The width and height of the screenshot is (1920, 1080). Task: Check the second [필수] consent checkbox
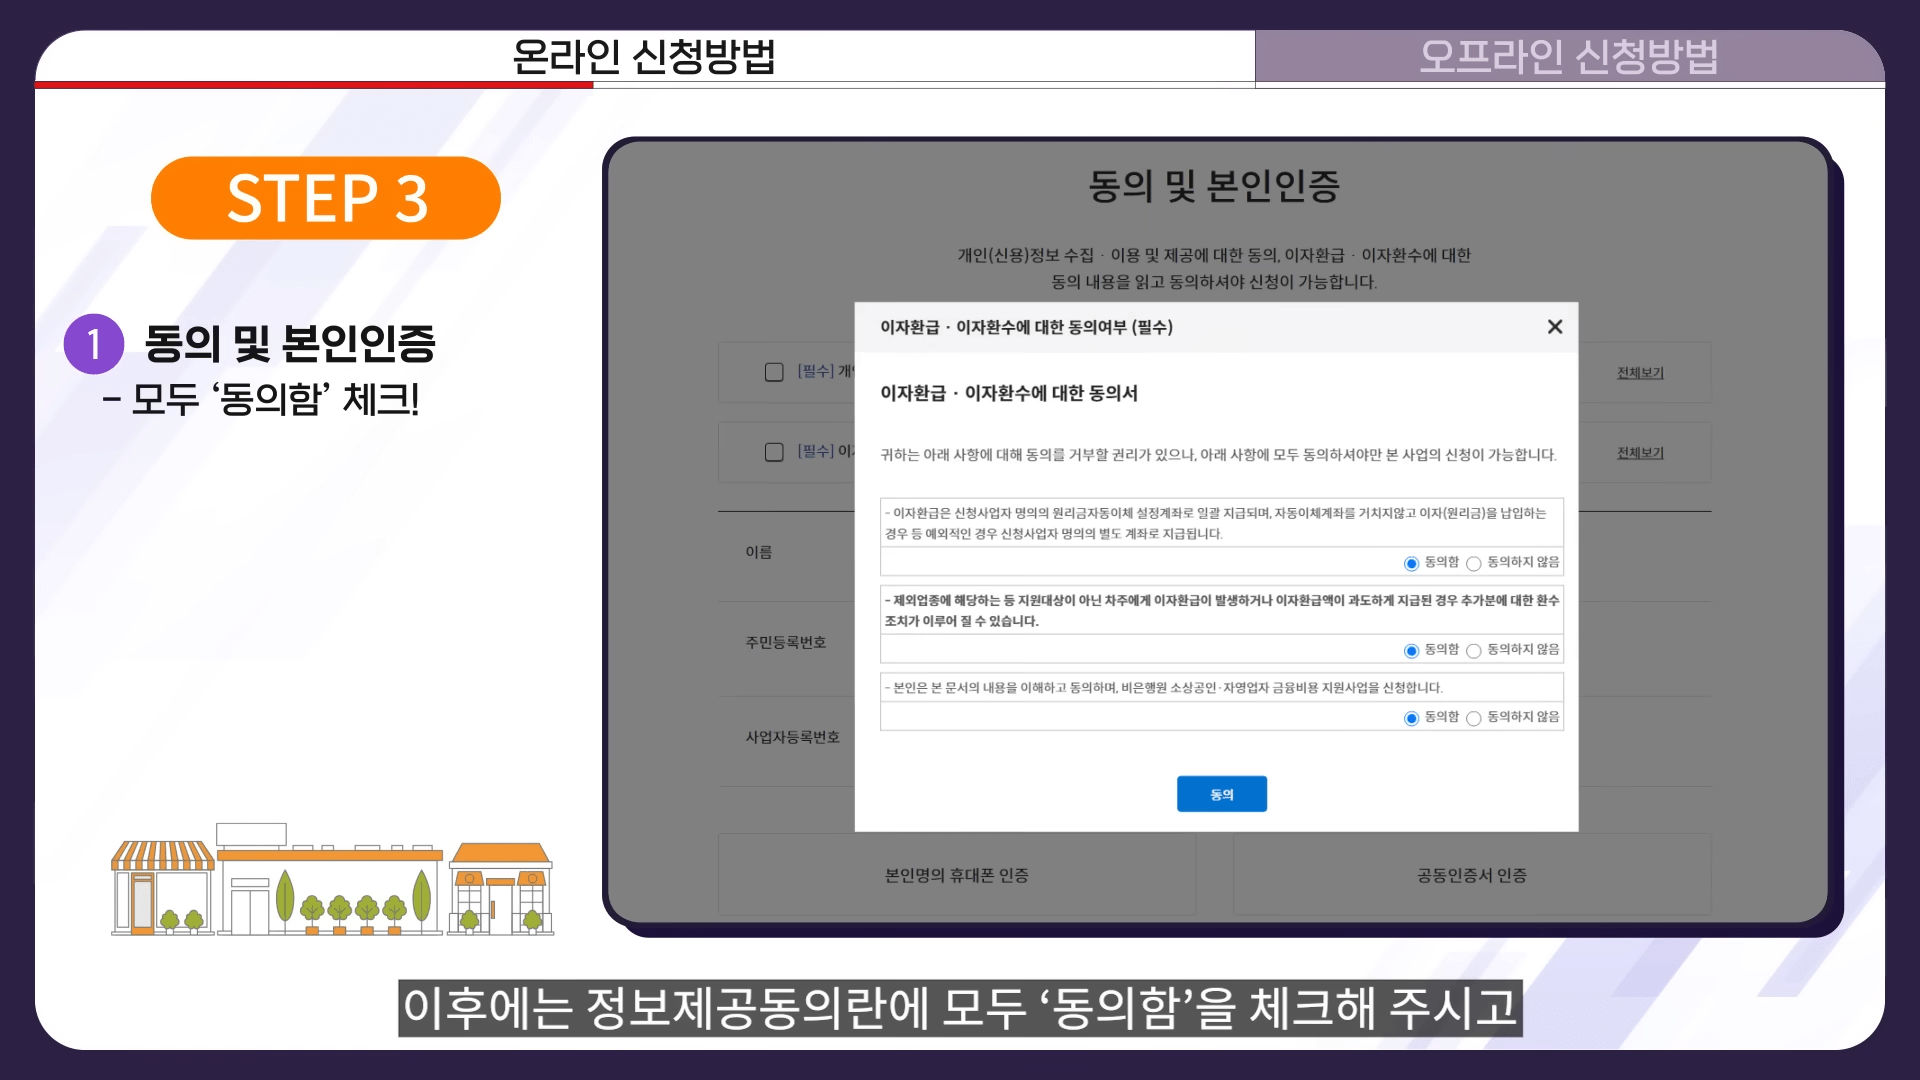point(774,452)
